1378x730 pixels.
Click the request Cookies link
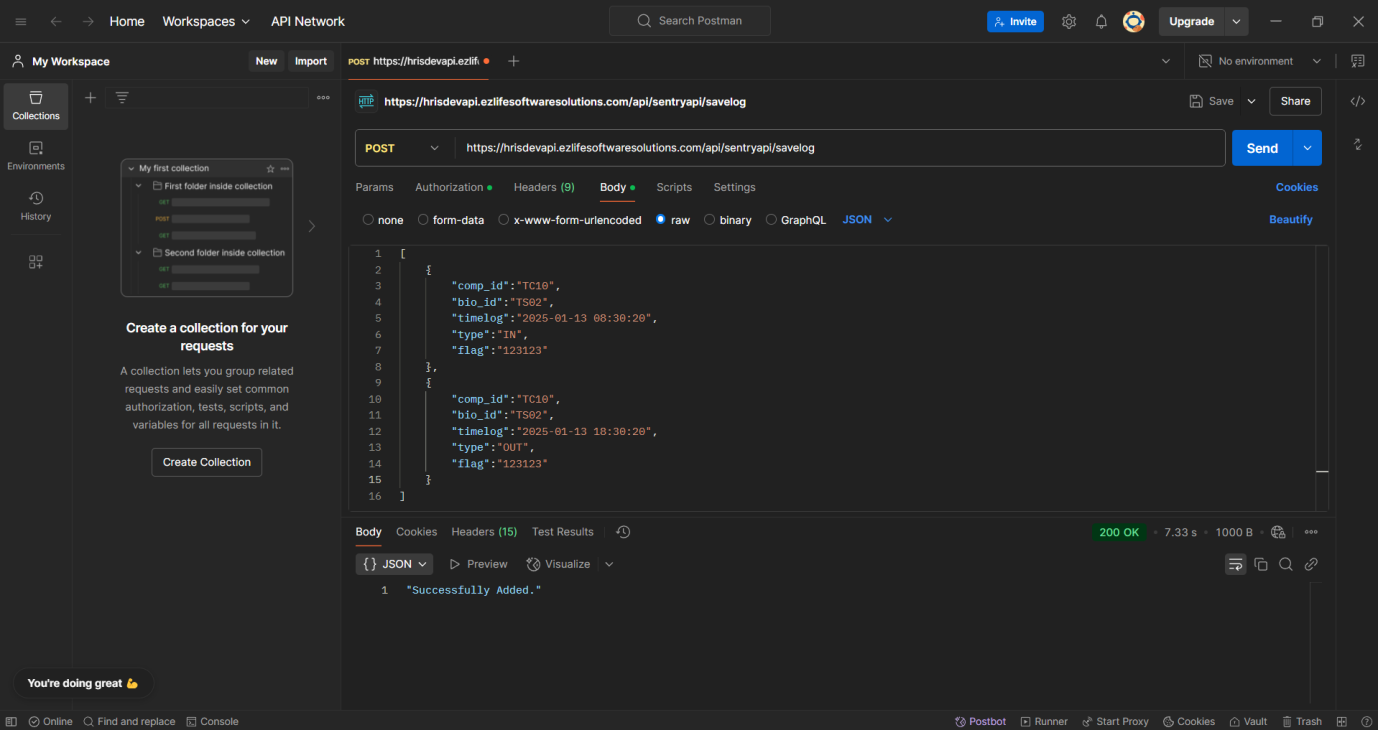1297,187
